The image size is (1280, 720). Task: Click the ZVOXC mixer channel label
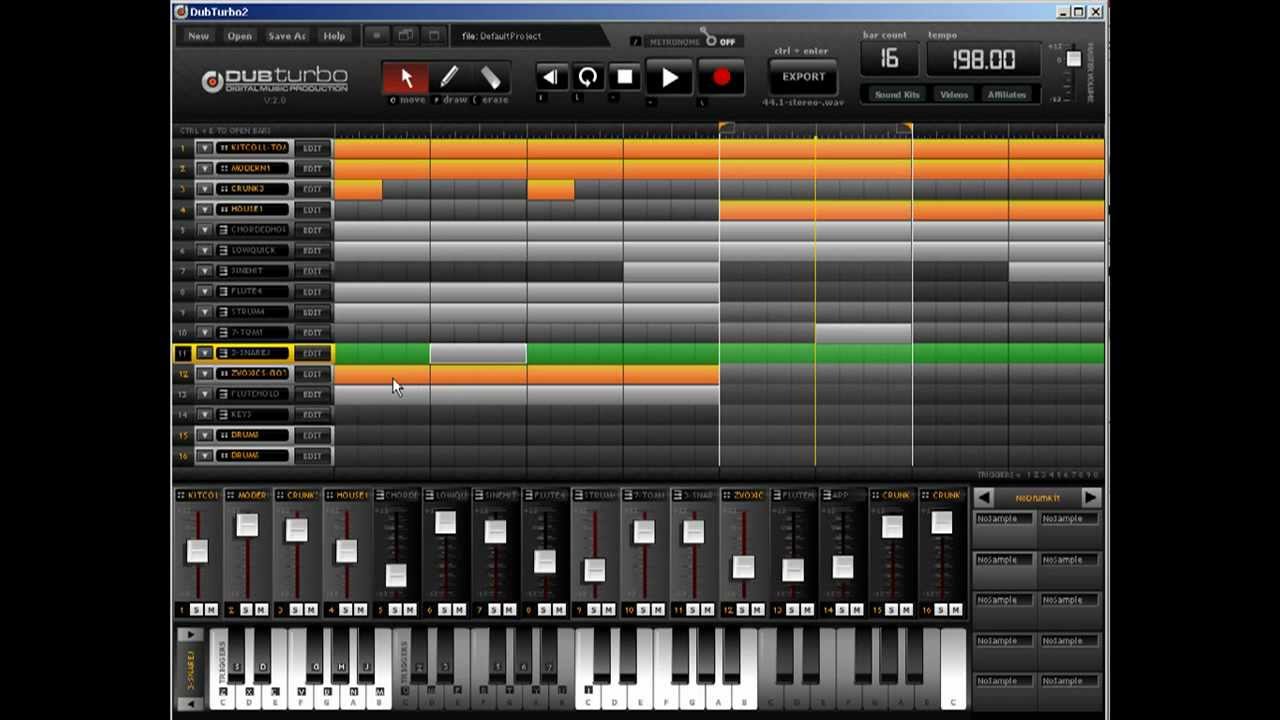click(743, 496)
